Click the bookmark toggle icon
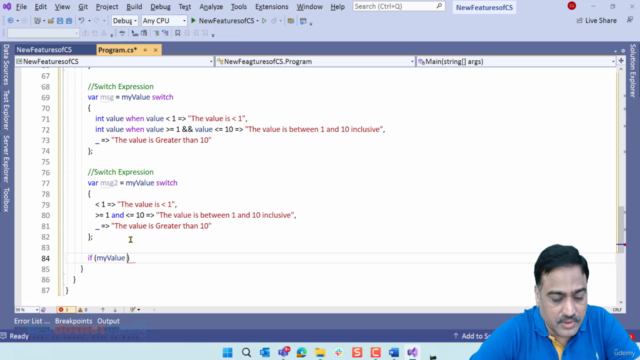This screenshot has width=640, height=360. click(x=178, y=33)
